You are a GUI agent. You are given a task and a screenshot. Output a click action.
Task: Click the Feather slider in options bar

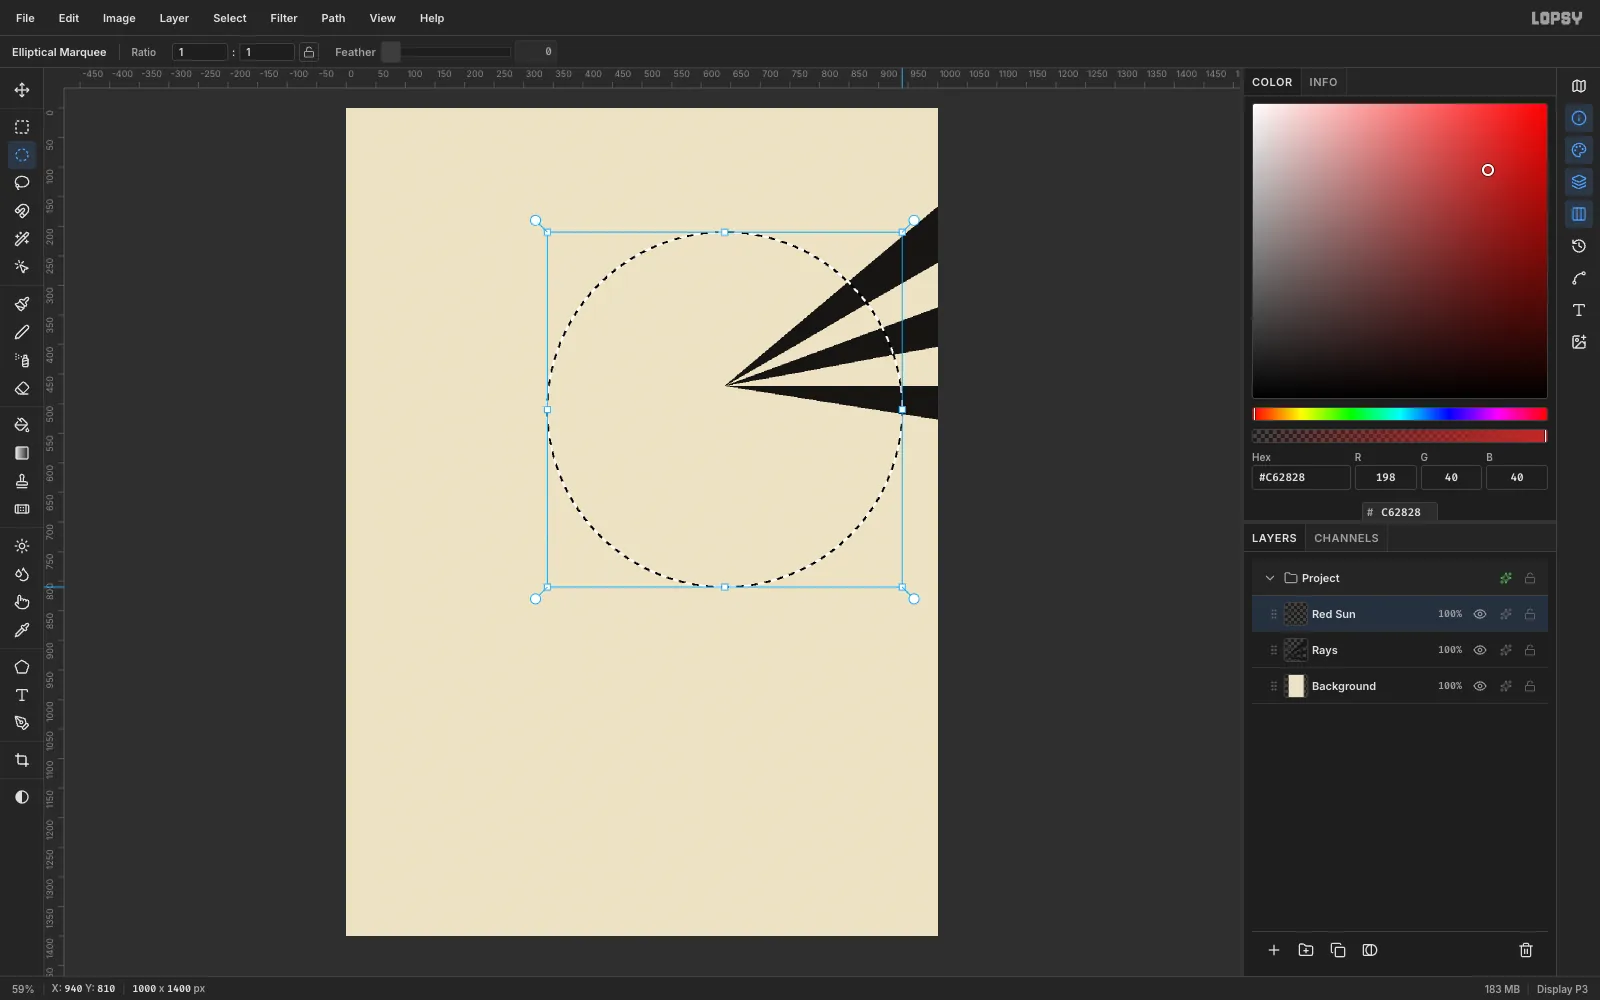click(447, 52)
